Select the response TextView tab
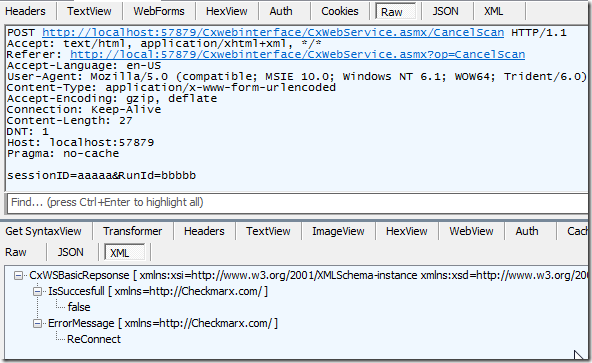Image resolution: width=592 pixels, height=363 pixels. tap(268, 231)
